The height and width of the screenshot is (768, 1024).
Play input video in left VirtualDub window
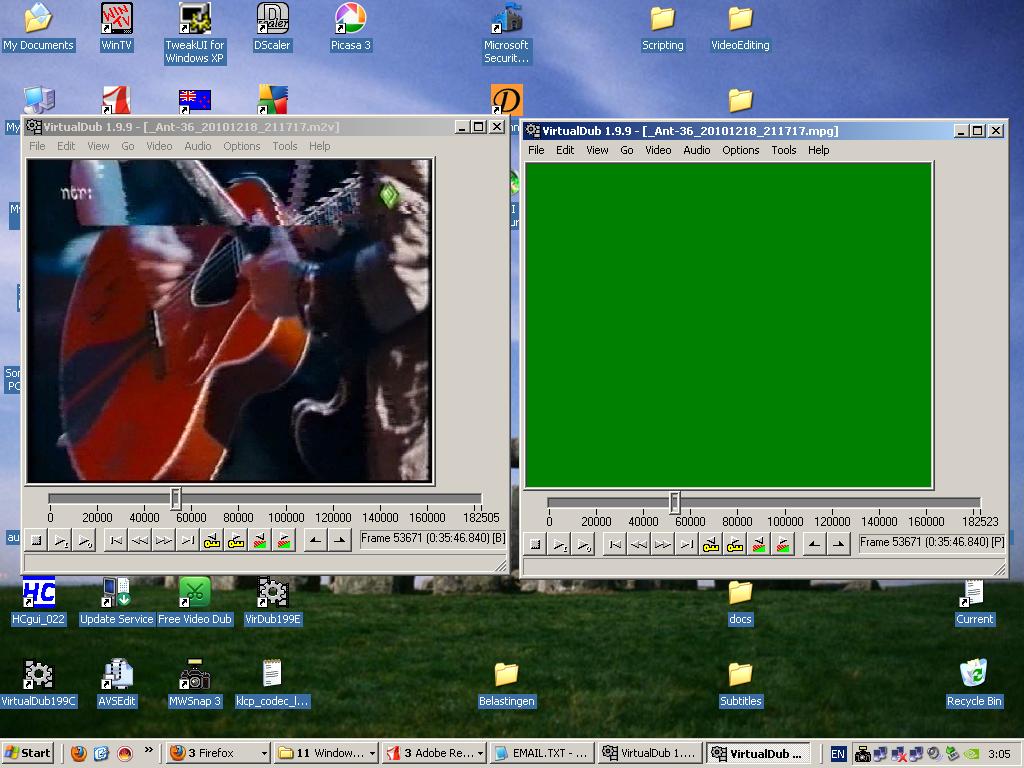(61, 541)
